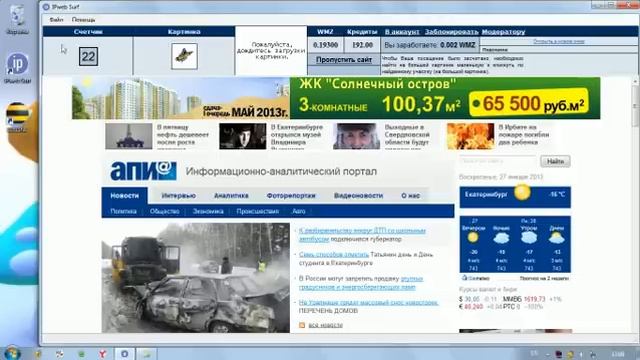This screenshot has height=360, width=640.
Task: Open the Помощь menu
Action: tap(83, 20)
